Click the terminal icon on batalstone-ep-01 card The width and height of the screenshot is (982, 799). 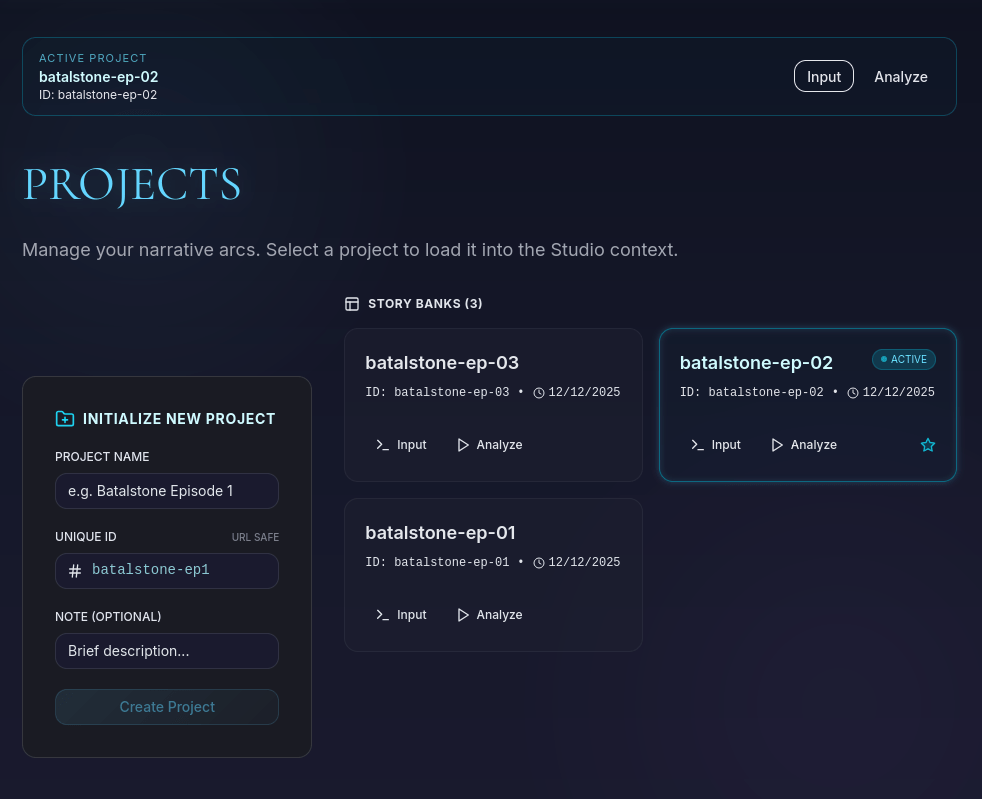[x=382, y=615]
